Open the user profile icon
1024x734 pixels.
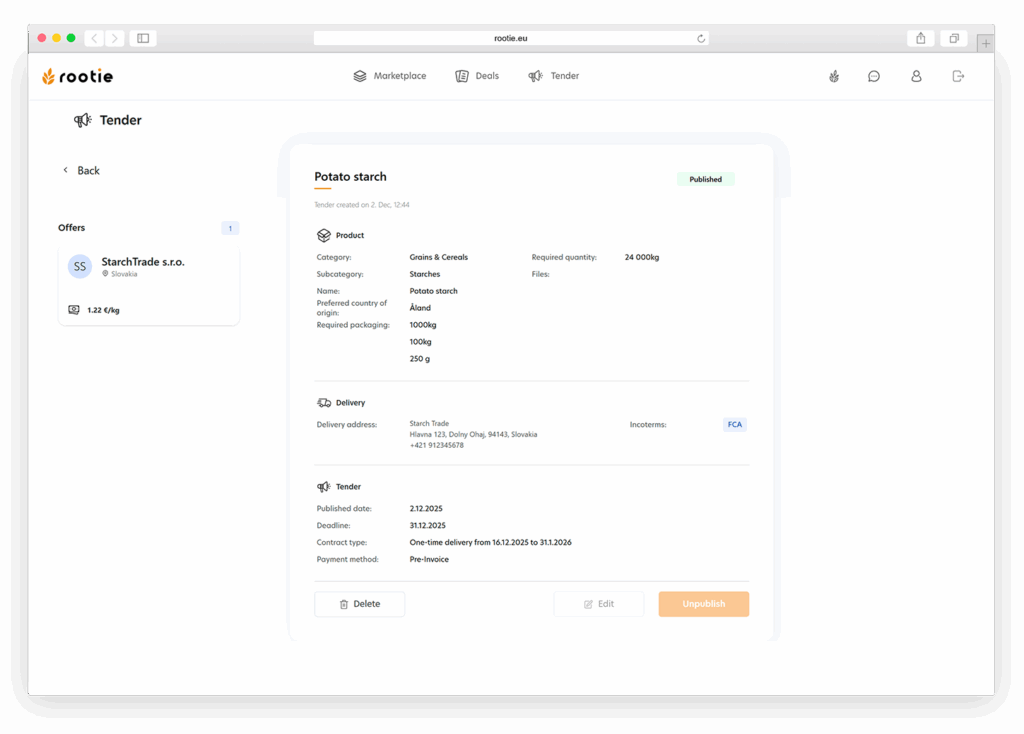click(x=916, y=76)
